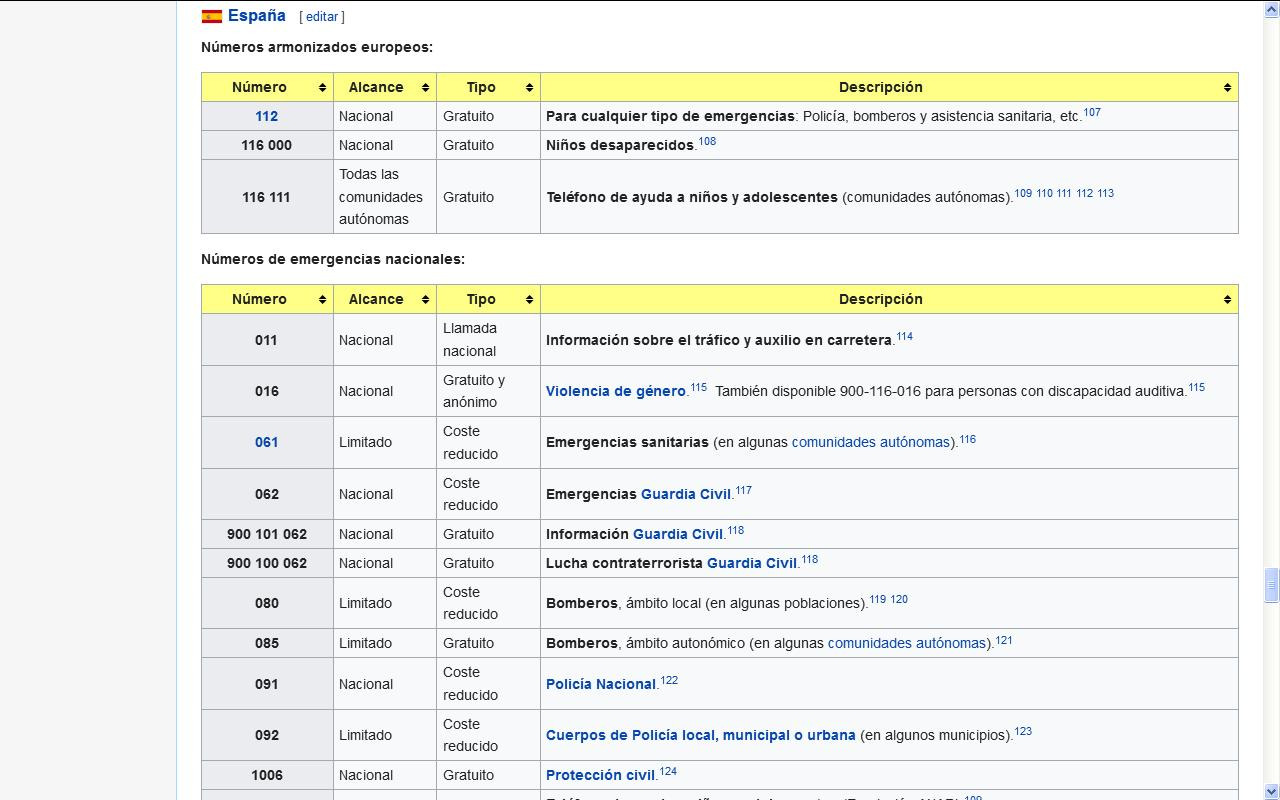Click reference 113 in the 116 111 row
This screenshot has height=800, width=1280.
click(1105, 193)
